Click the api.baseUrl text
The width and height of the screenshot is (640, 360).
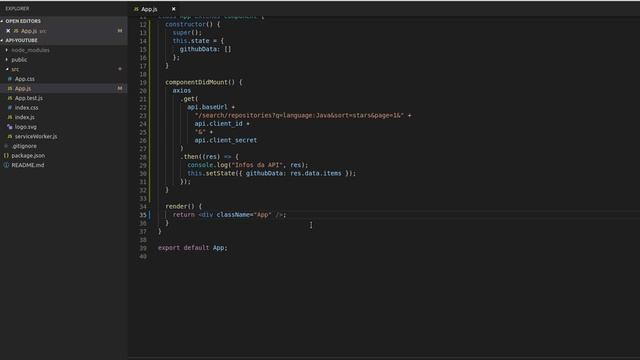[x=207, y=107]
